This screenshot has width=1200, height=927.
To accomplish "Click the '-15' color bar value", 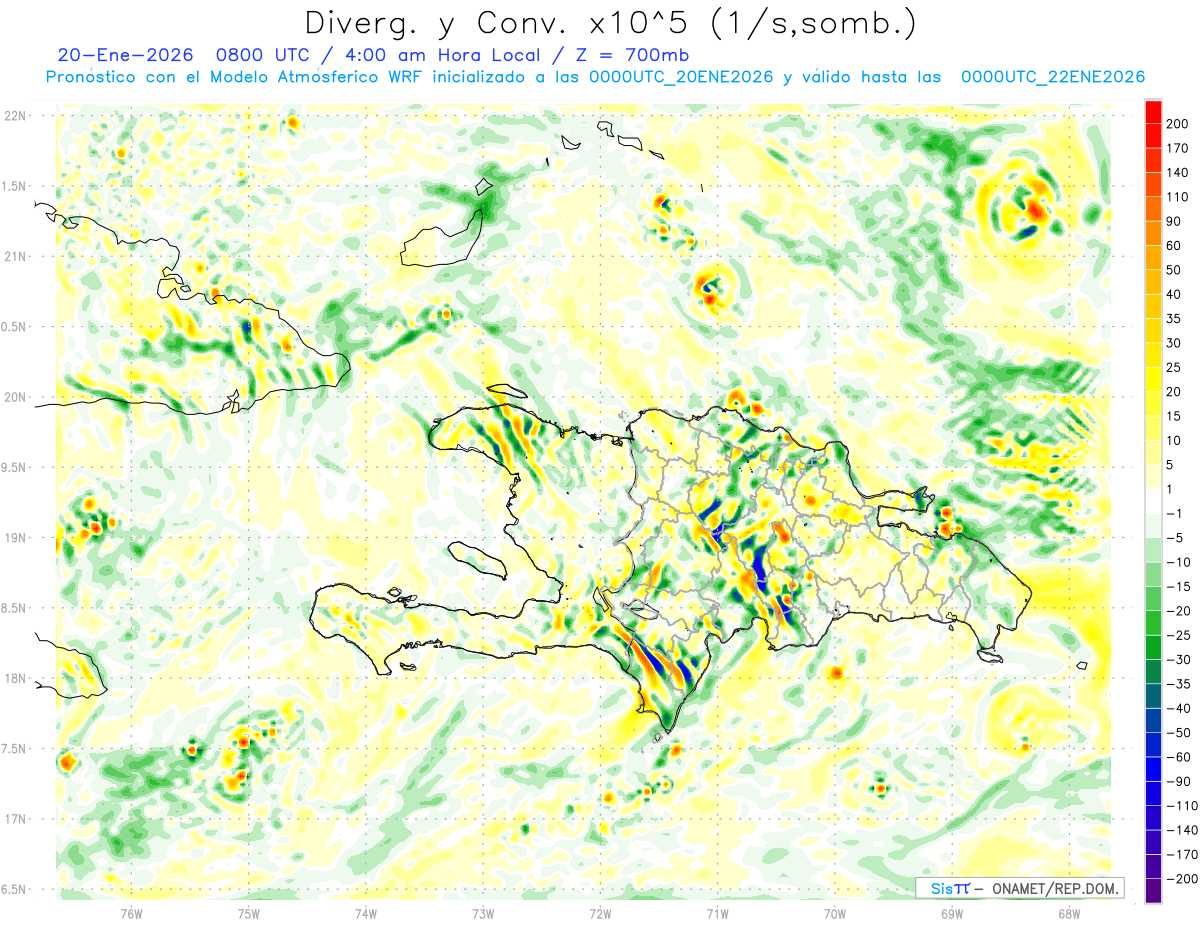I will [1177, 587].
